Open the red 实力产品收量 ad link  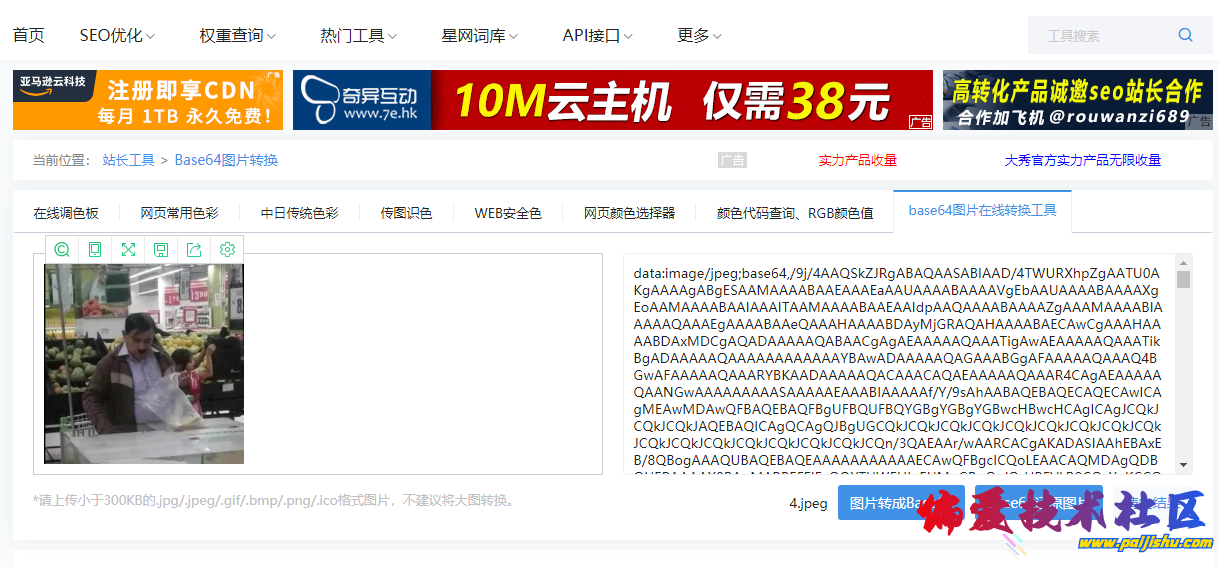(857, 160)
